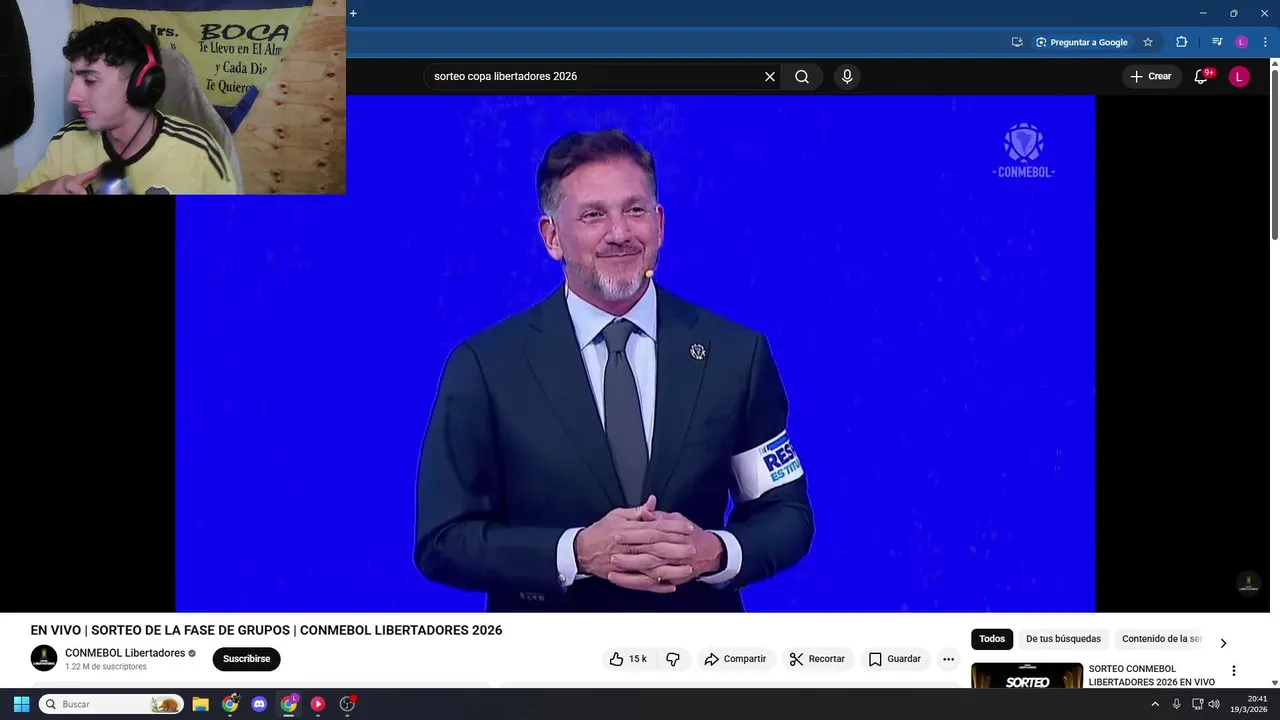This screenshot has width=1280, height=720.
Task: Start voice search with microphone icon
Action: click(847, 76)
